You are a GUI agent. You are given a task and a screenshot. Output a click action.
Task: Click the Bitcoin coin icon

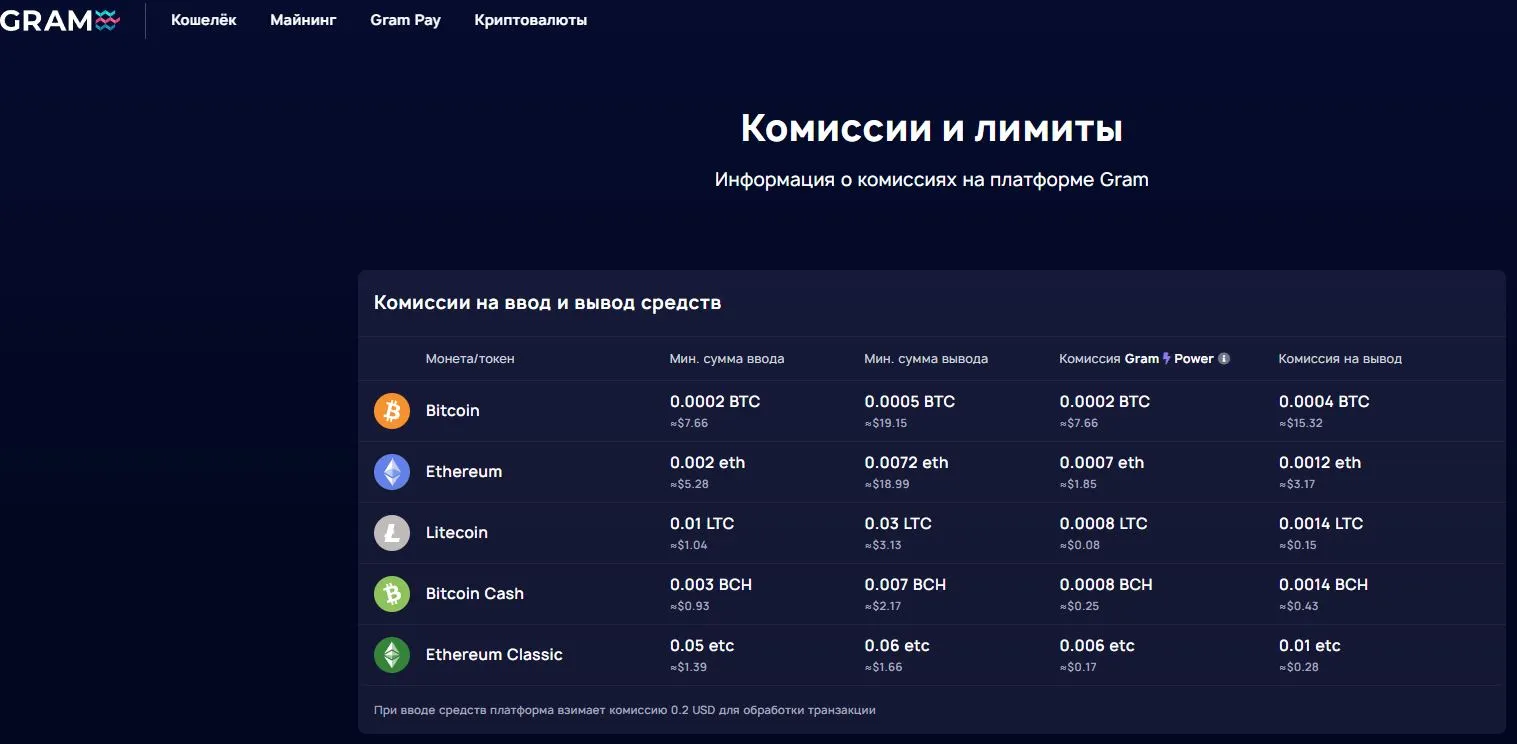[392, 411]
